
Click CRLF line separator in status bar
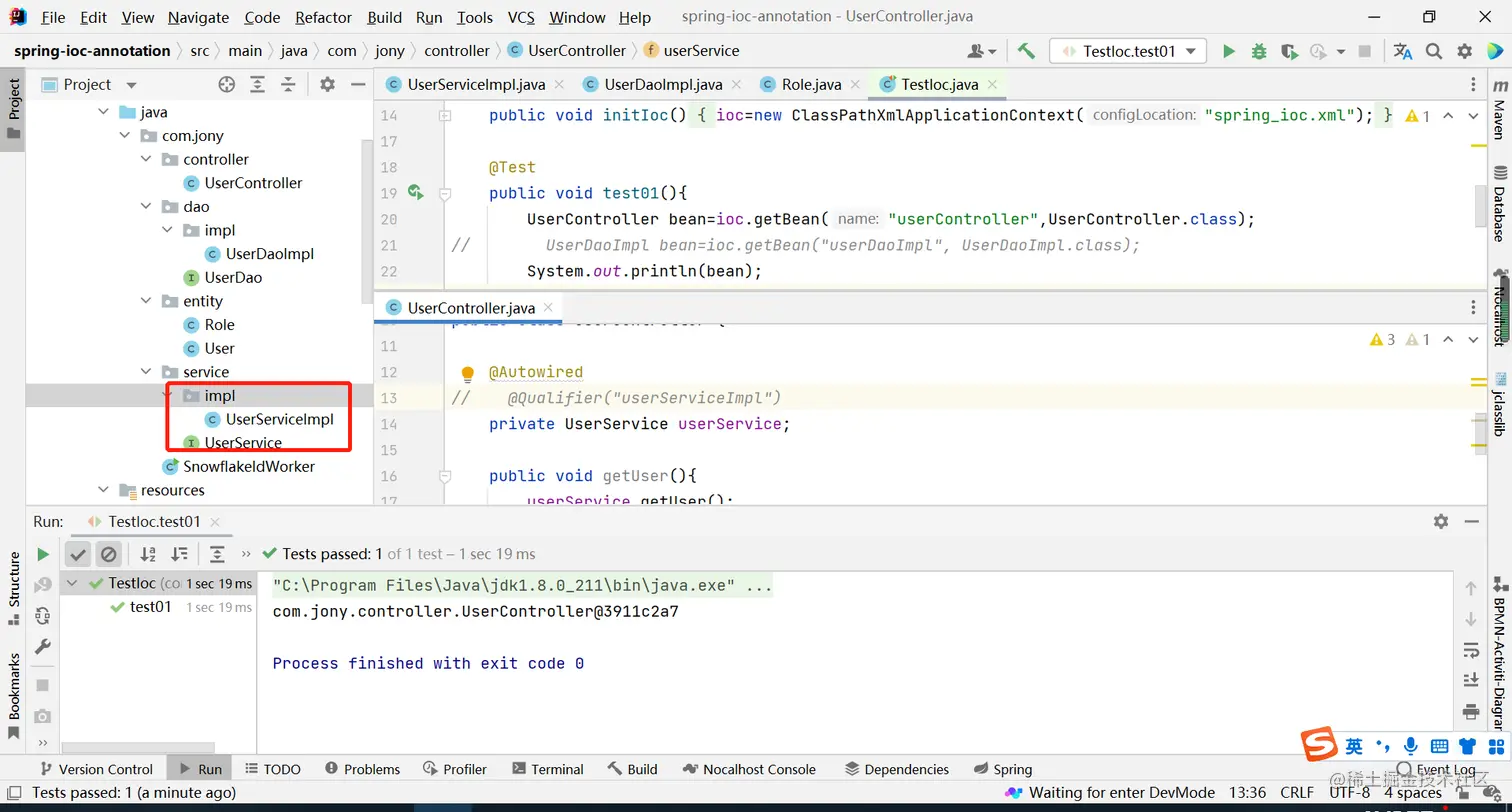coord(1297,793)
